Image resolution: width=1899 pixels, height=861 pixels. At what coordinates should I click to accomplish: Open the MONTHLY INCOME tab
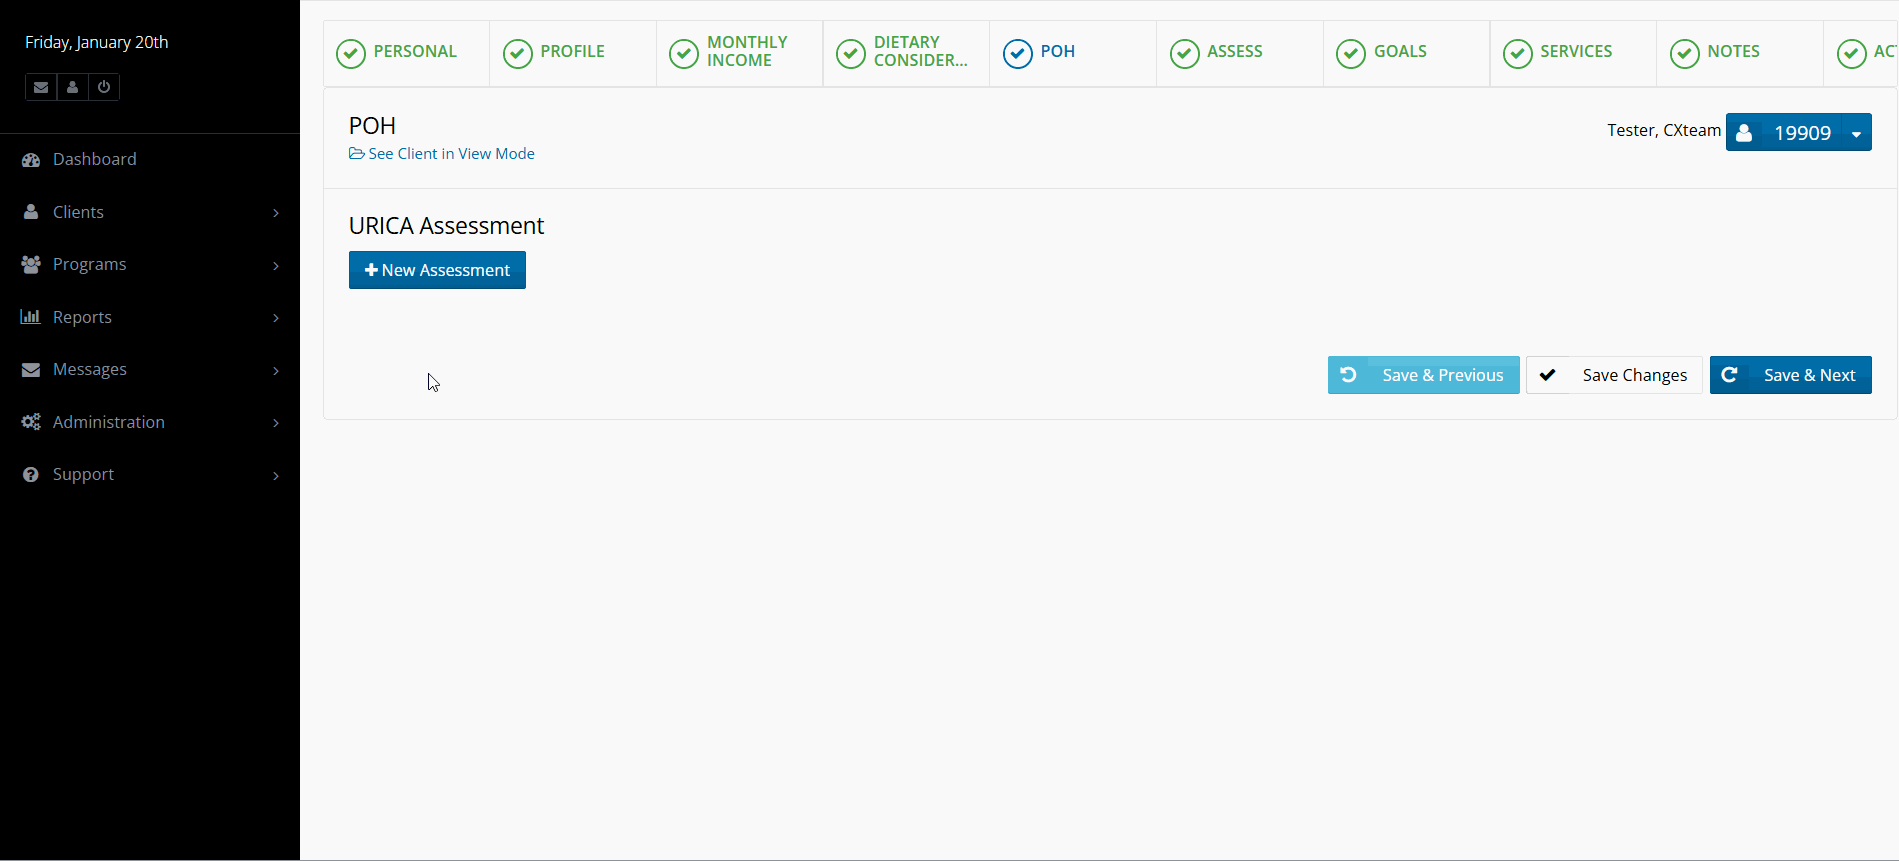(x=746, y=52)
